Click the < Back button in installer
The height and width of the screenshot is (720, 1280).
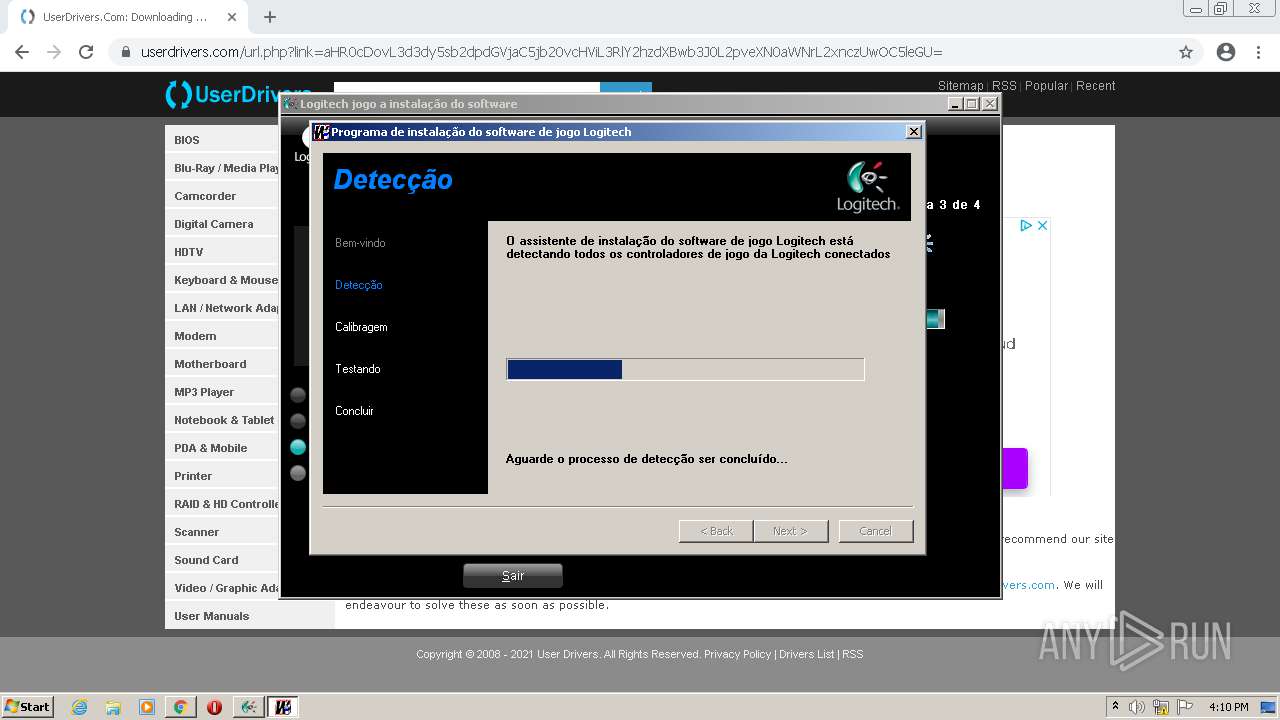716,531
